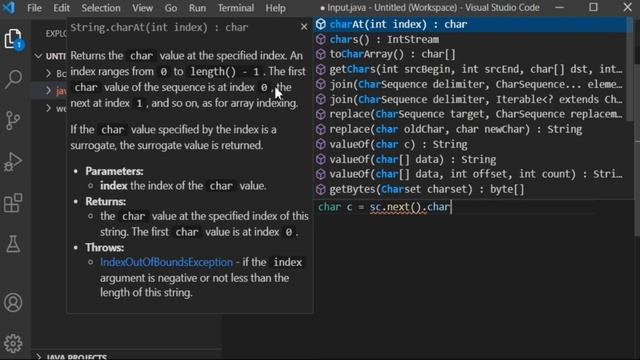Click method icon beside valueOf(char c)

(321, 144)
